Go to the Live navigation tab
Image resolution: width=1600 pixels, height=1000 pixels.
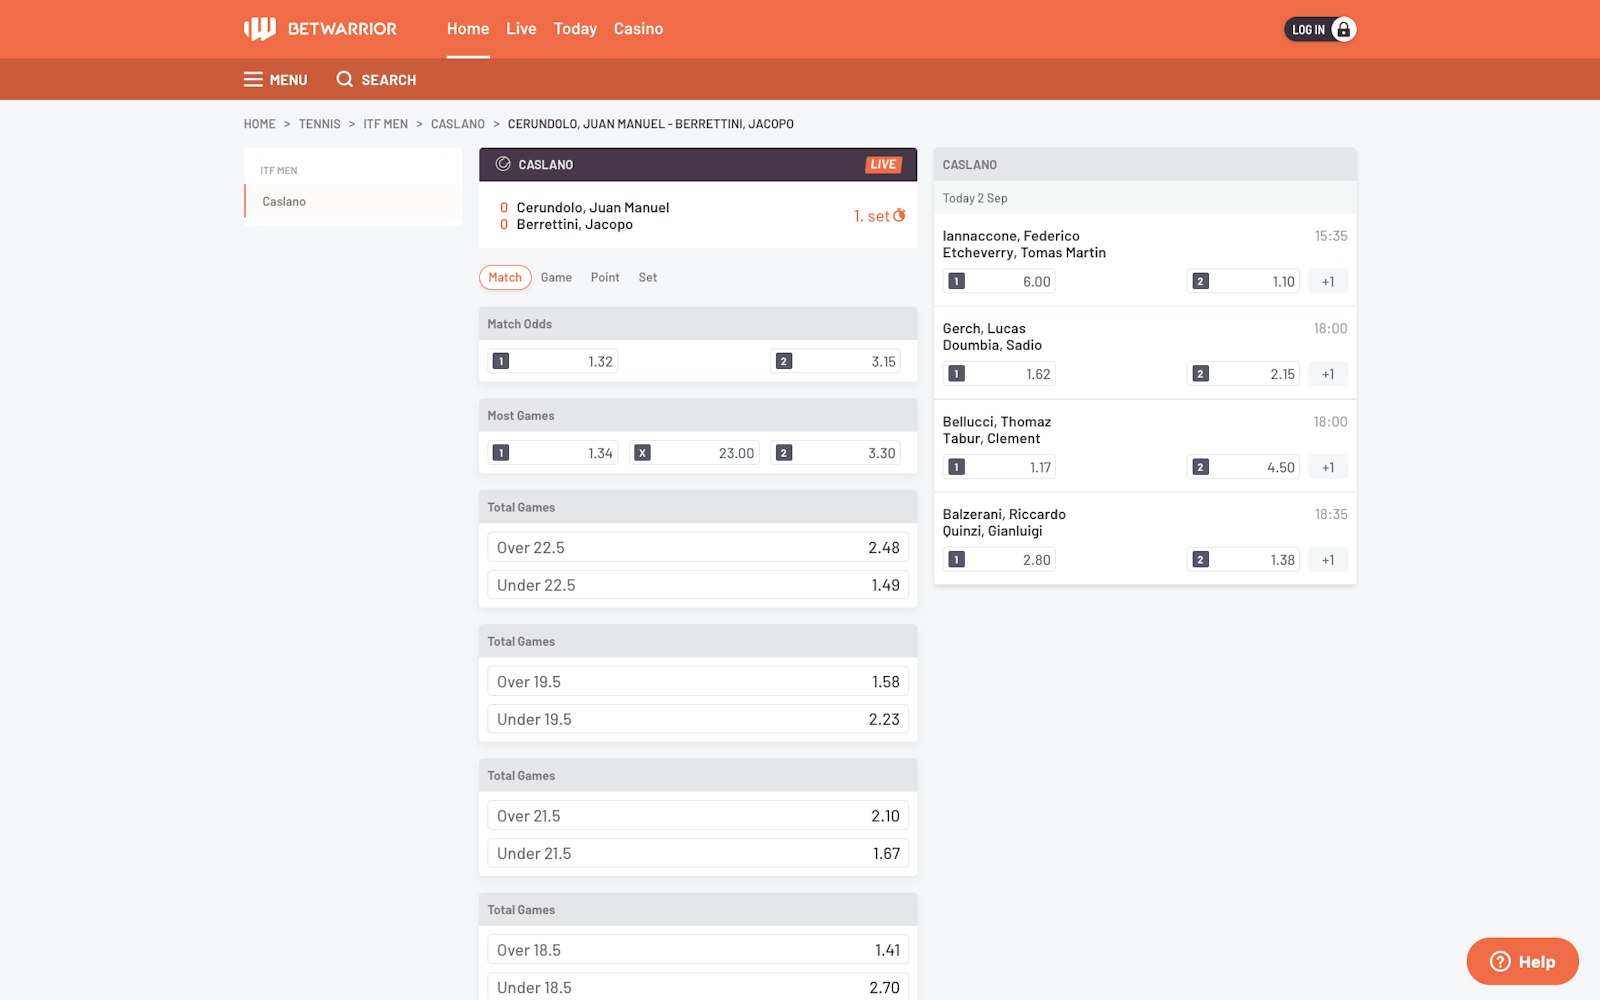click(521, 29)
